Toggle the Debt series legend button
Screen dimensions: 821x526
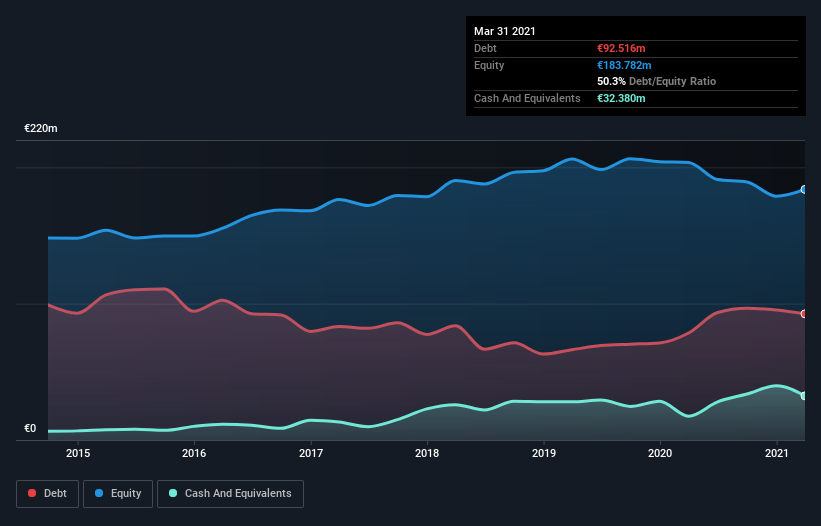pyautogui.click(x=48, y=494)
